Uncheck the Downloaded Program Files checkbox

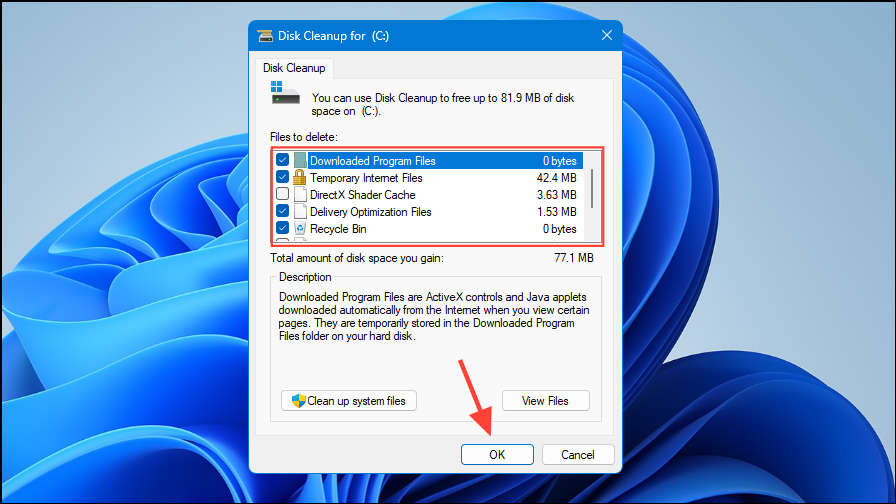tap(282, 160)
